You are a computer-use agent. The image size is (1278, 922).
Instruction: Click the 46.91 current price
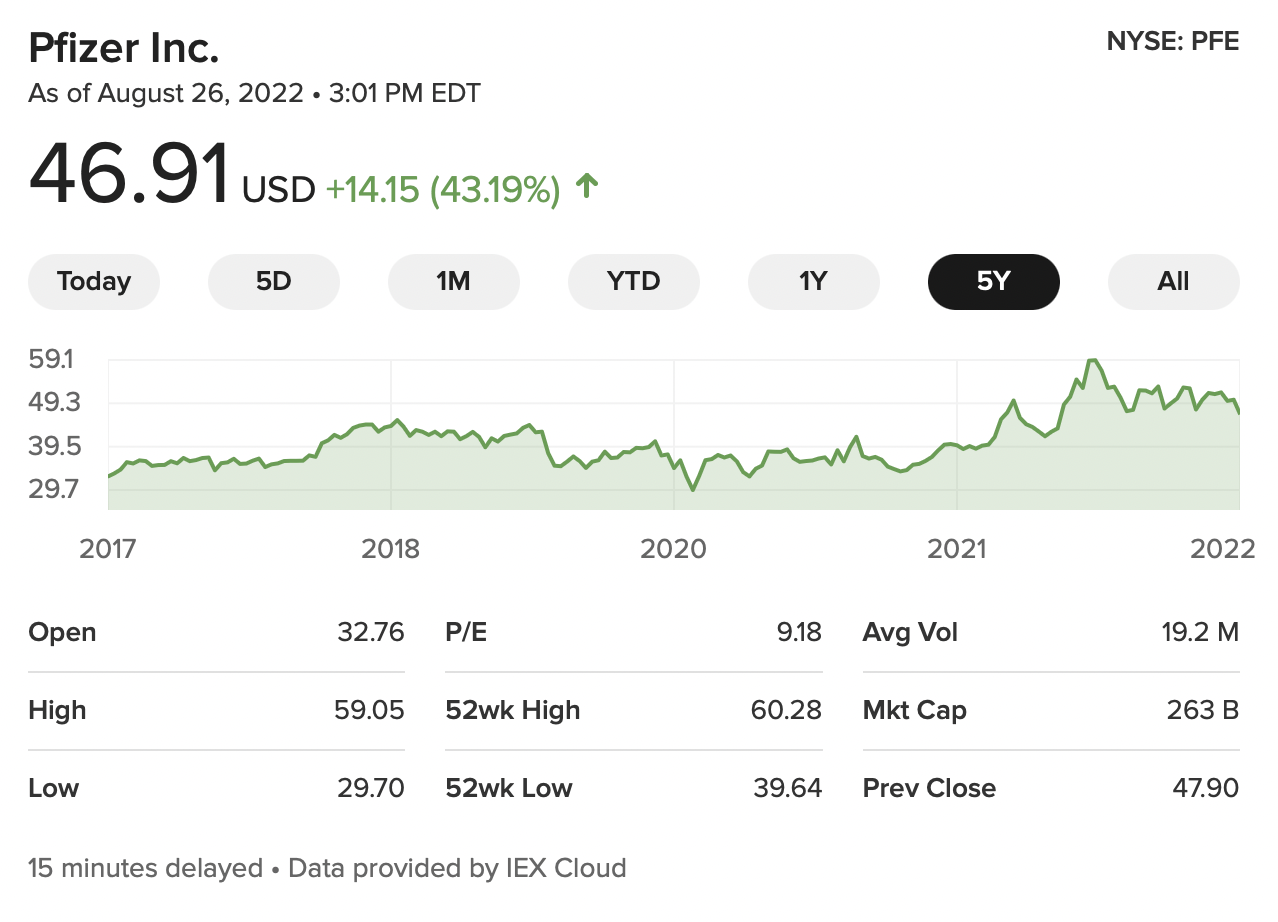pos(128,175)
